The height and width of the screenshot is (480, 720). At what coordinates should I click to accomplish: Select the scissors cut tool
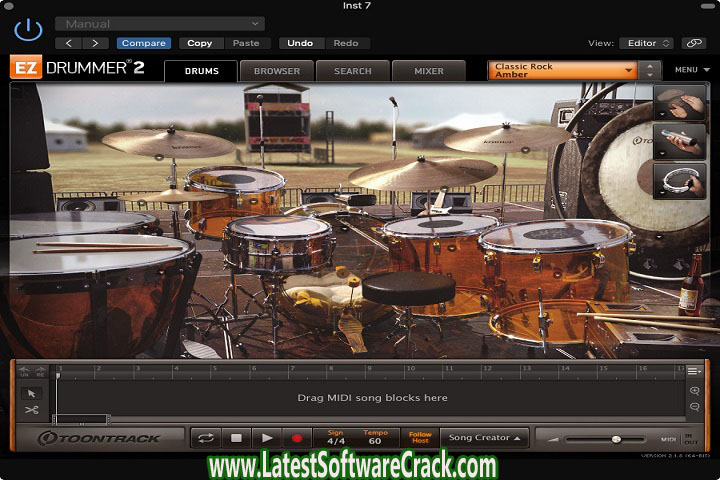31,410
